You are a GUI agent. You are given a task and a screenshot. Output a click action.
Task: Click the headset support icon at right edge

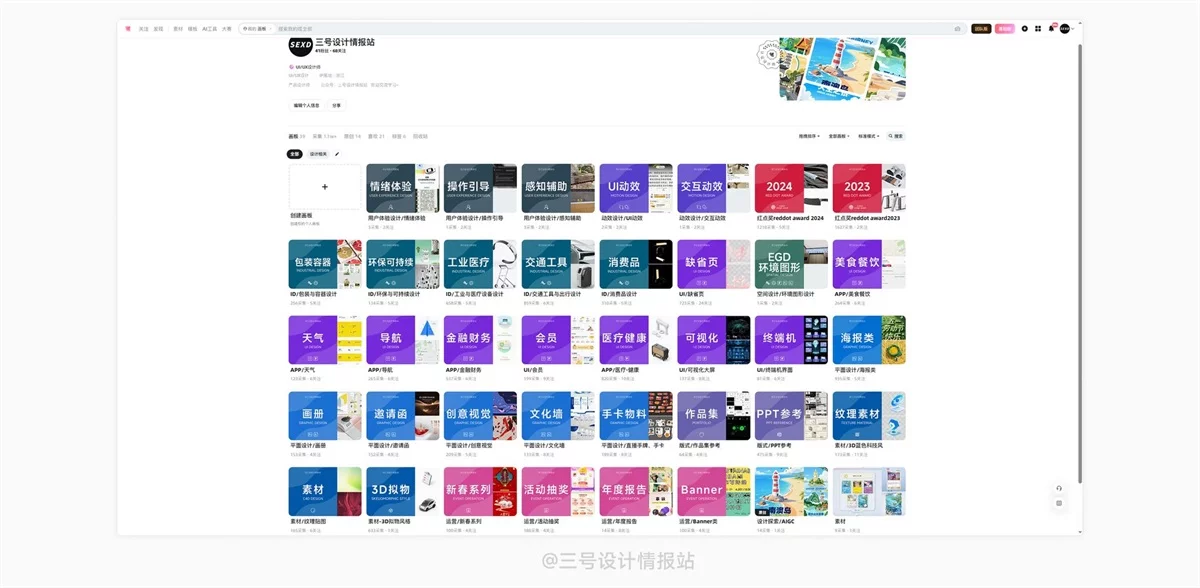pos(1059,488)
